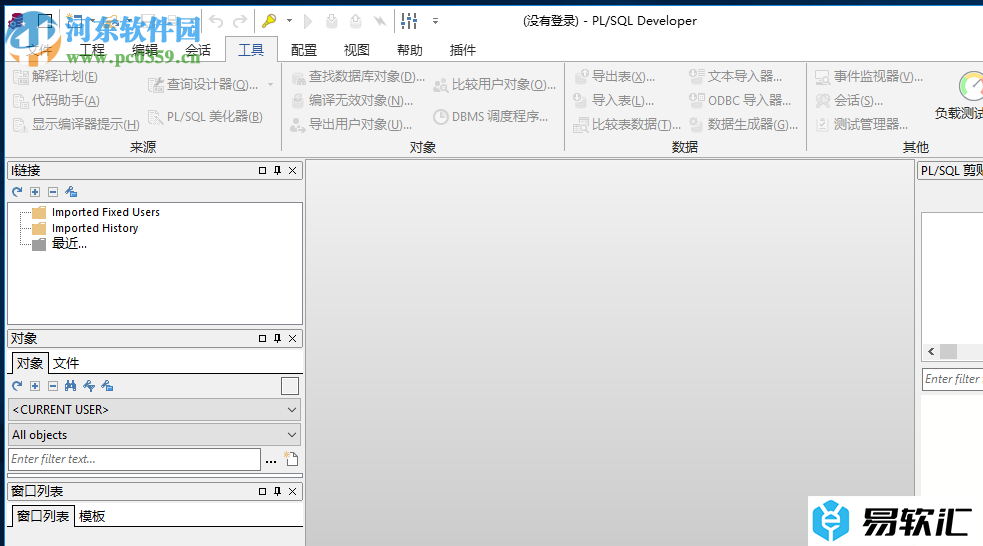The height and width of the screenshot is (546, 983).
Task: Click 导出用户对象(U) in the ribbon
Action: (351, 124)
